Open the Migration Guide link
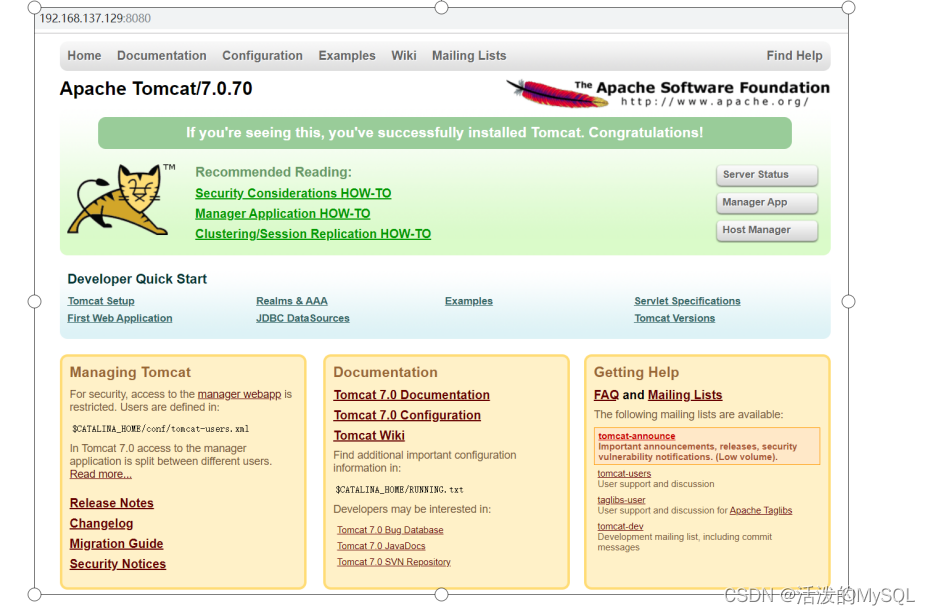930x615 pixels. click(116, 544)
